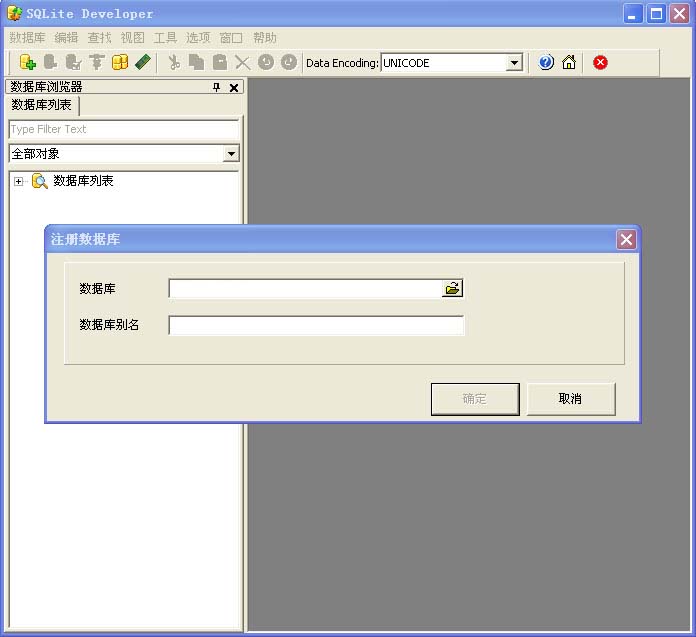
Task: Open the 全部对象 filter dropdown
Action: [x=231, y=154]
